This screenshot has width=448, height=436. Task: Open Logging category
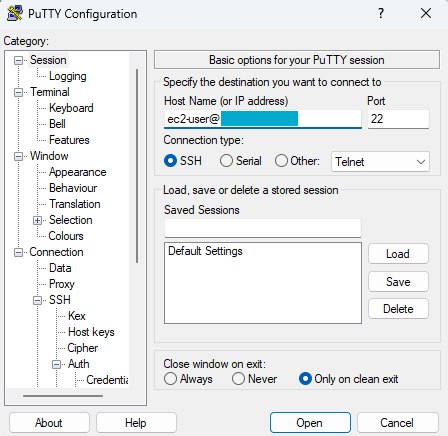click(x=68, y=76)
